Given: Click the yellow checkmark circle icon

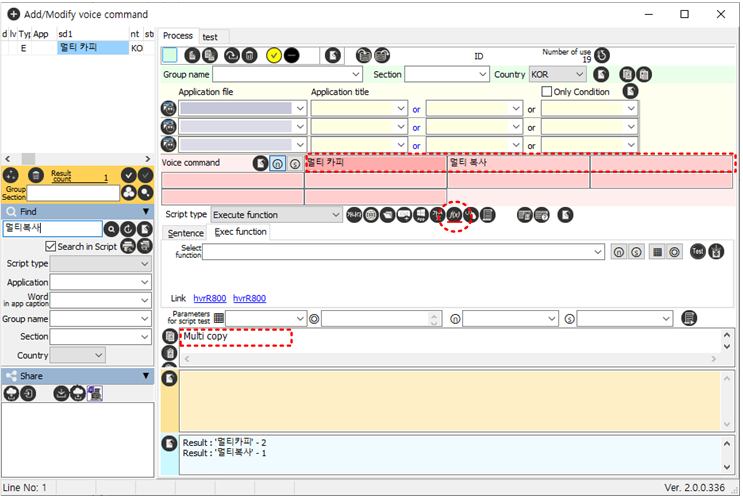Looking at the screenshot, I should click(x=274, y=55).
